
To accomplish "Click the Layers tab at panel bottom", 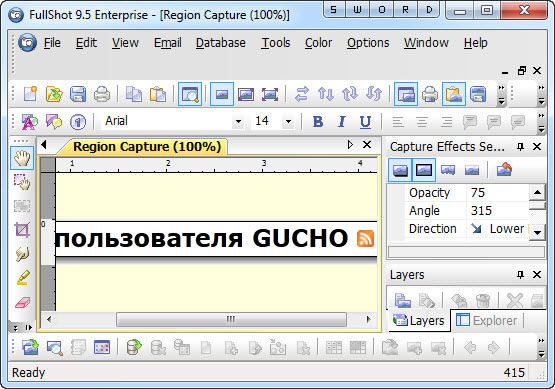I will tap(419, 320).
